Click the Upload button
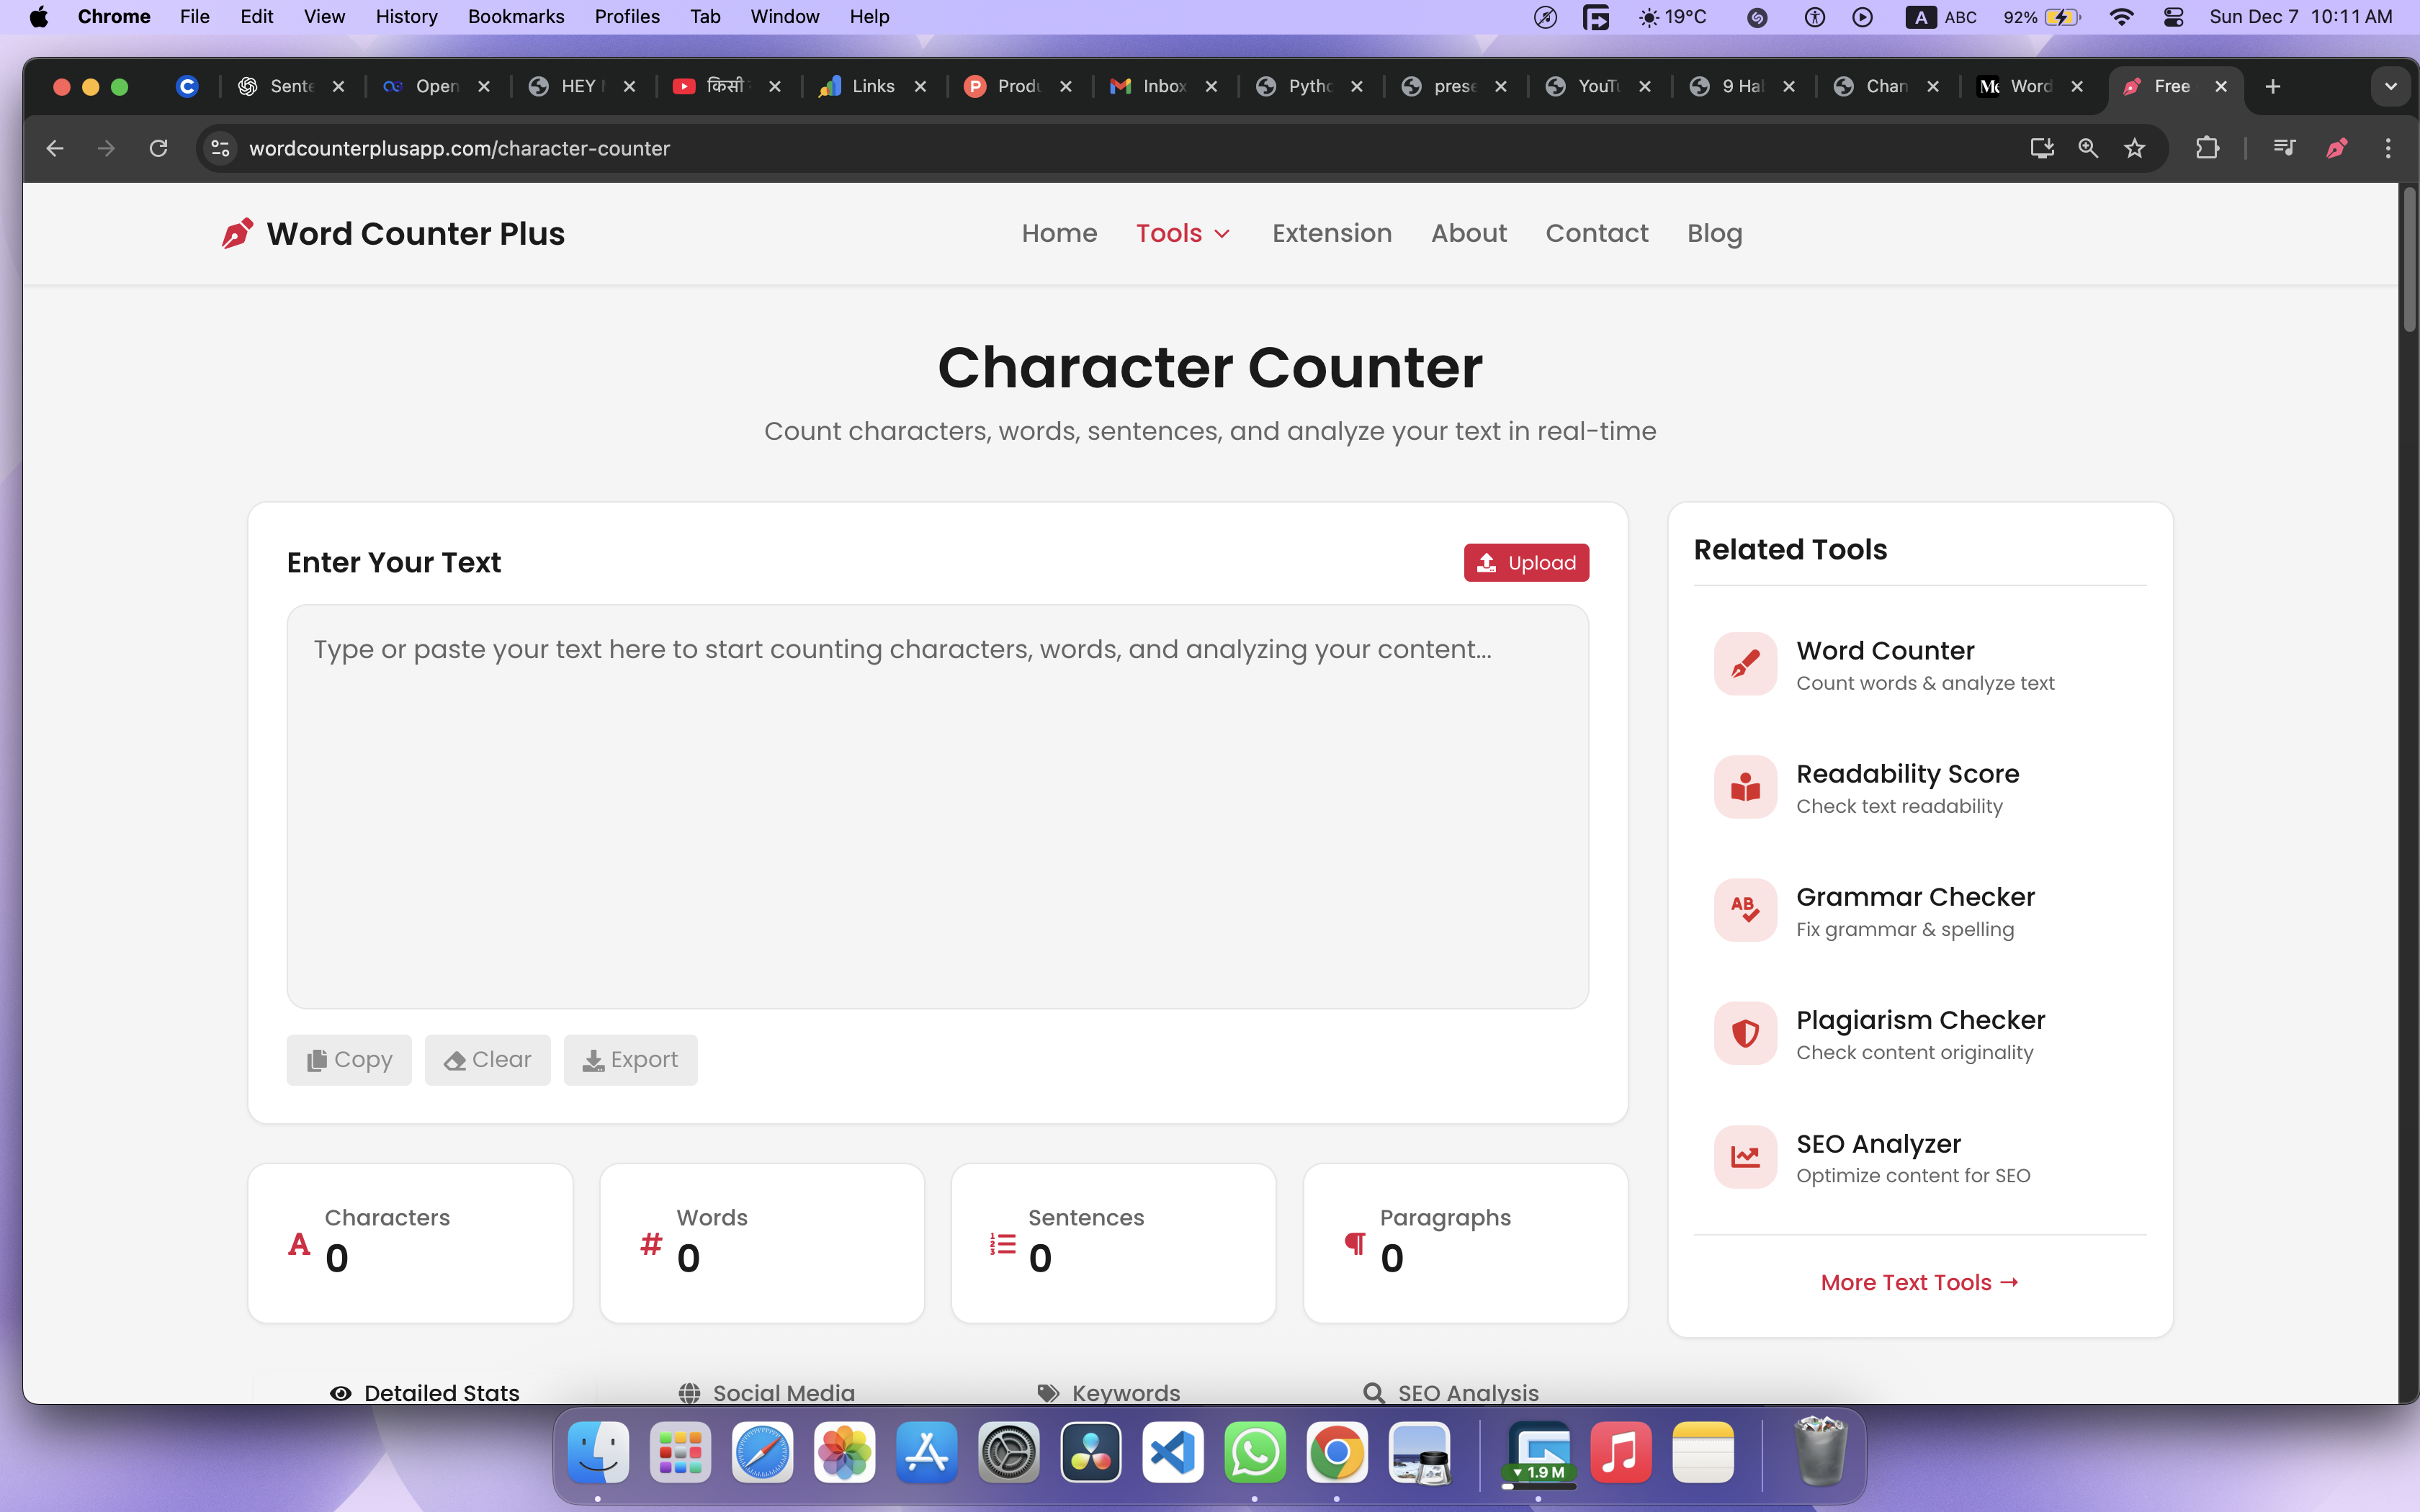Image resolution: width=2420 pixels, height=1512 pixels. 1526,562
